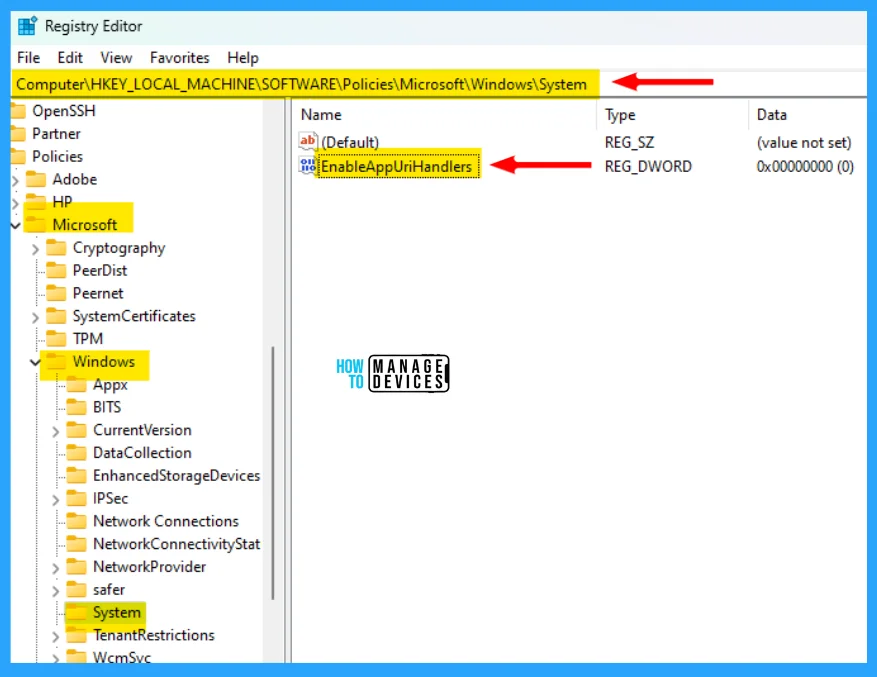This screenshot has width=877, height=677.
Task: Collapse the Microsoft key
Action: [16, 225]
